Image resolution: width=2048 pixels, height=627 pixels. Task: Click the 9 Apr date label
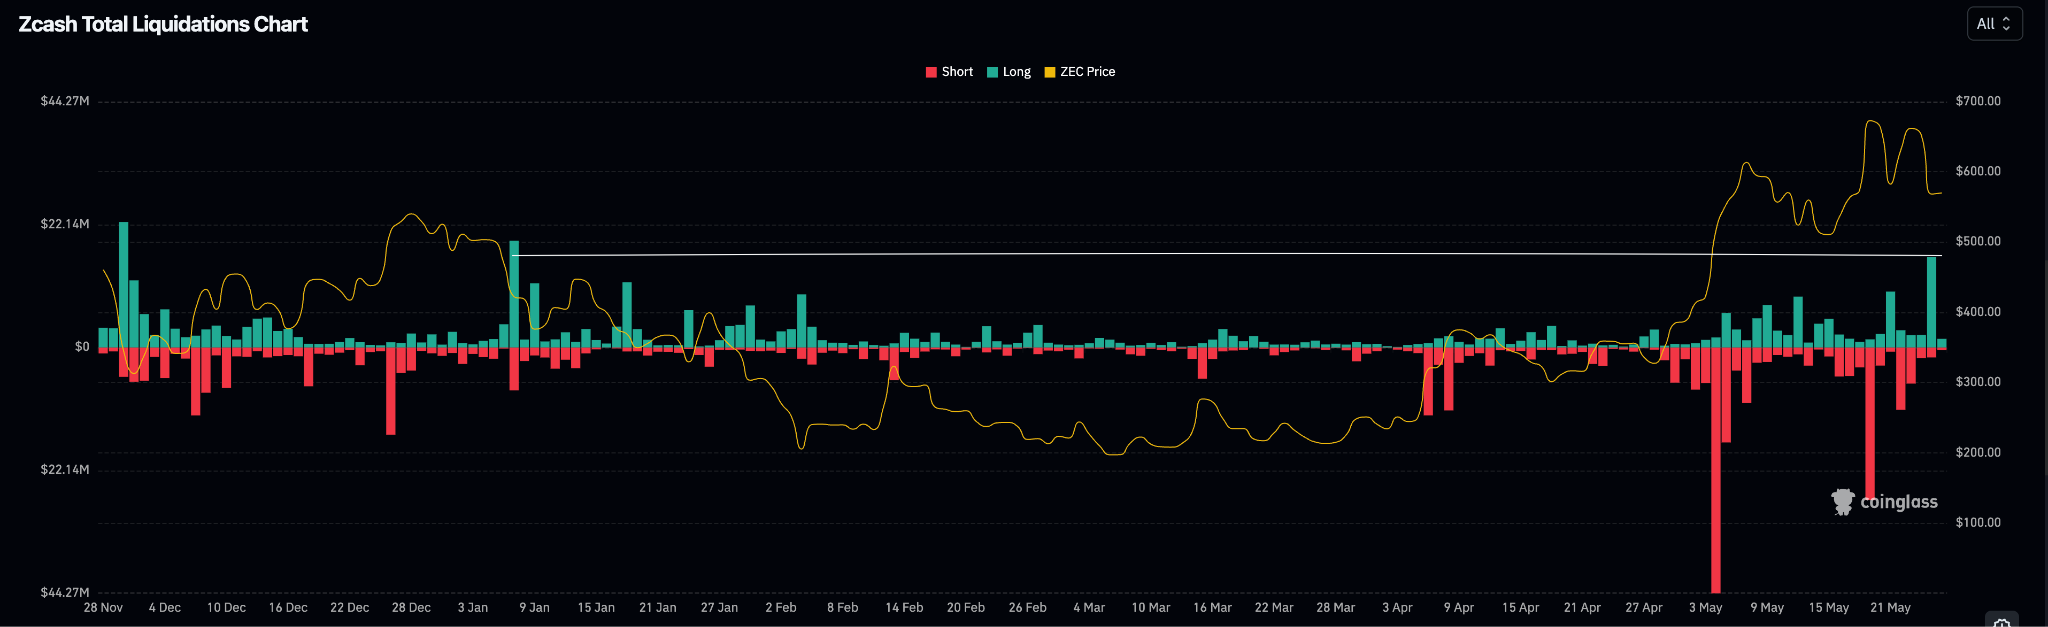point(1459,608)
